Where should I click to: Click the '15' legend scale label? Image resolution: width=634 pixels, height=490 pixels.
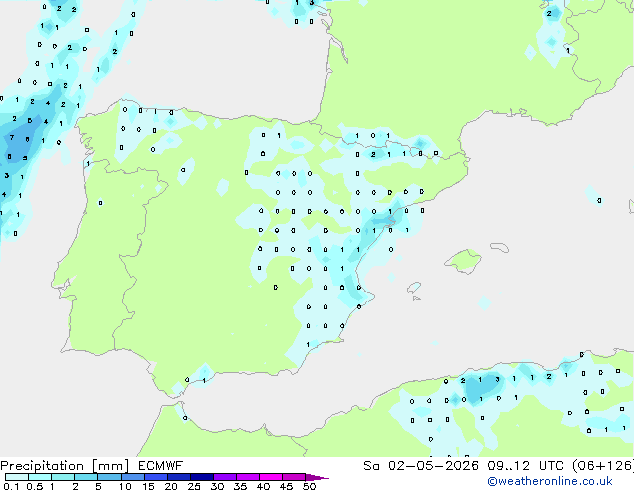point(148,486)
